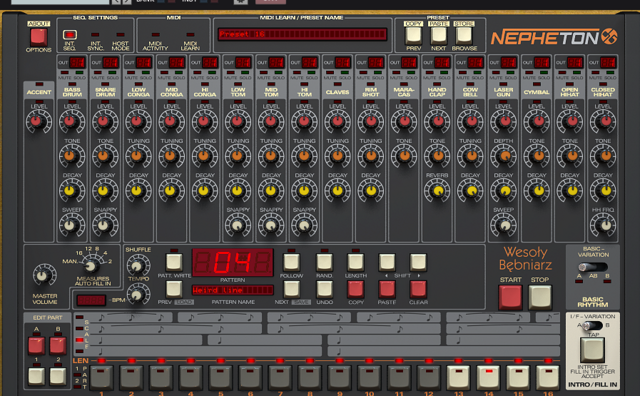Toggle the PATT. WRITE button
This screenshot has height=396, width=640.
[x=174, y=262]
